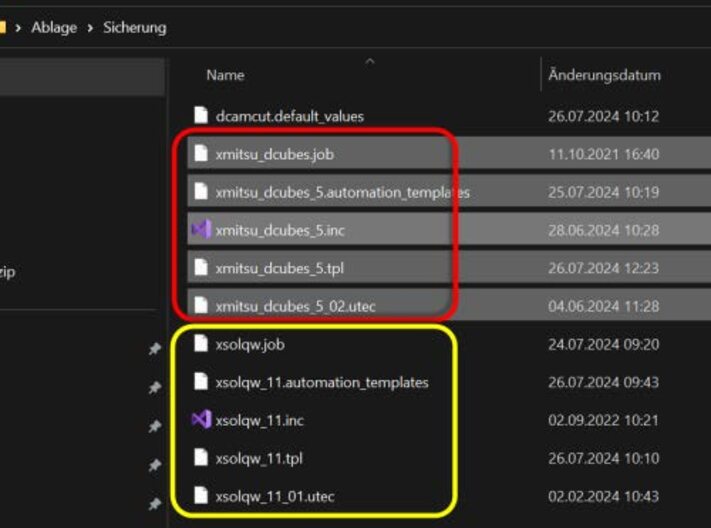Sort files by the Name column header
The width and height of the screenshot is (711, 528).
(x=225, y=75)
